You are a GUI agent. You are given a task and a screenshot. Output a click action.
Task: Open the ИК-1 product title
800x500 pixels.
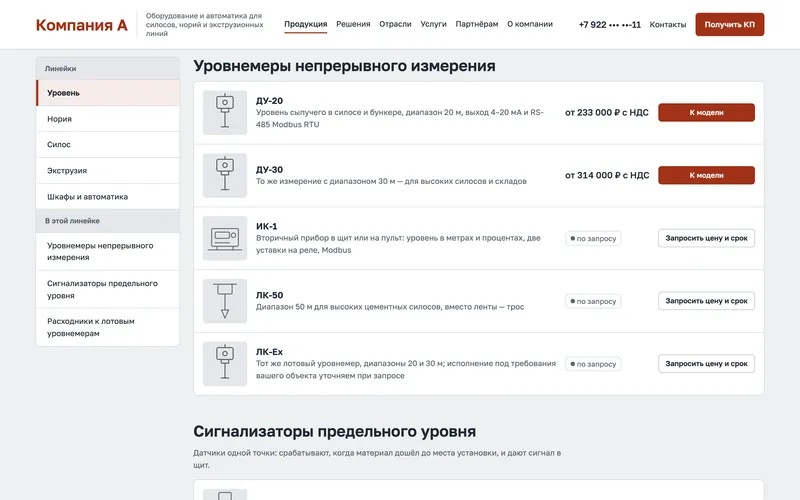[266, 226]
